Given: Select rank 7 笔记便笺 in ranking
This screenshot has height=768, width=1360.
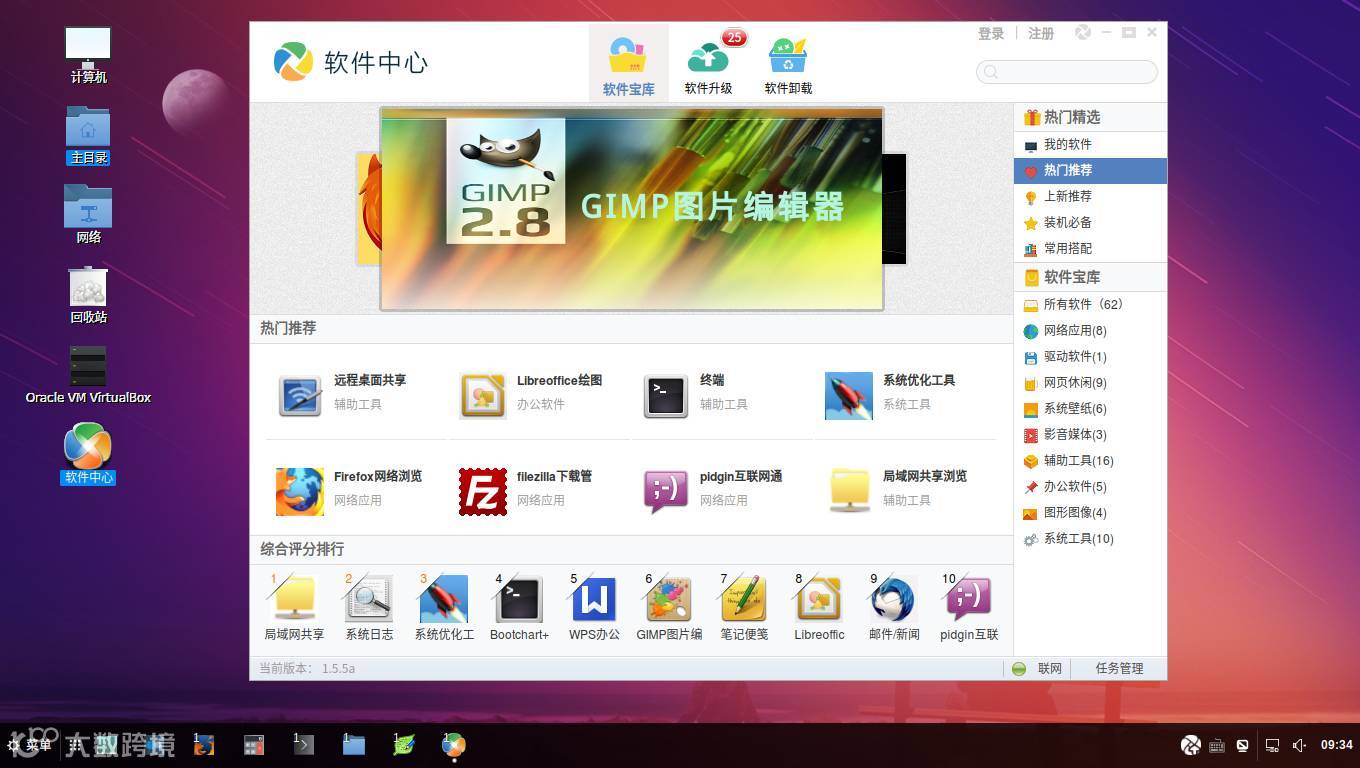Looking at the screenshot, I should click(744, 607).
